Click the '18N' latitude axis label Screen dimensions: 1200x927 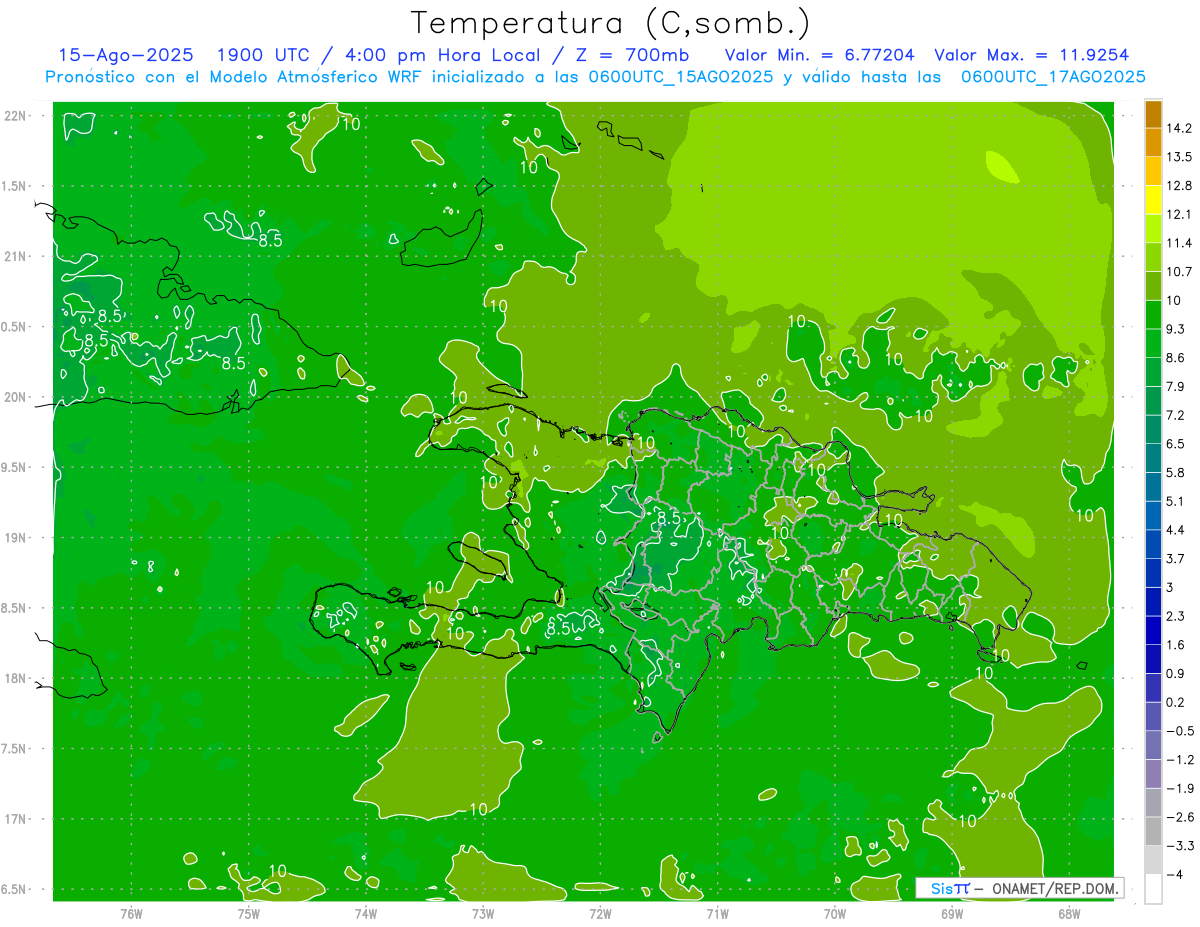point(15,679)
